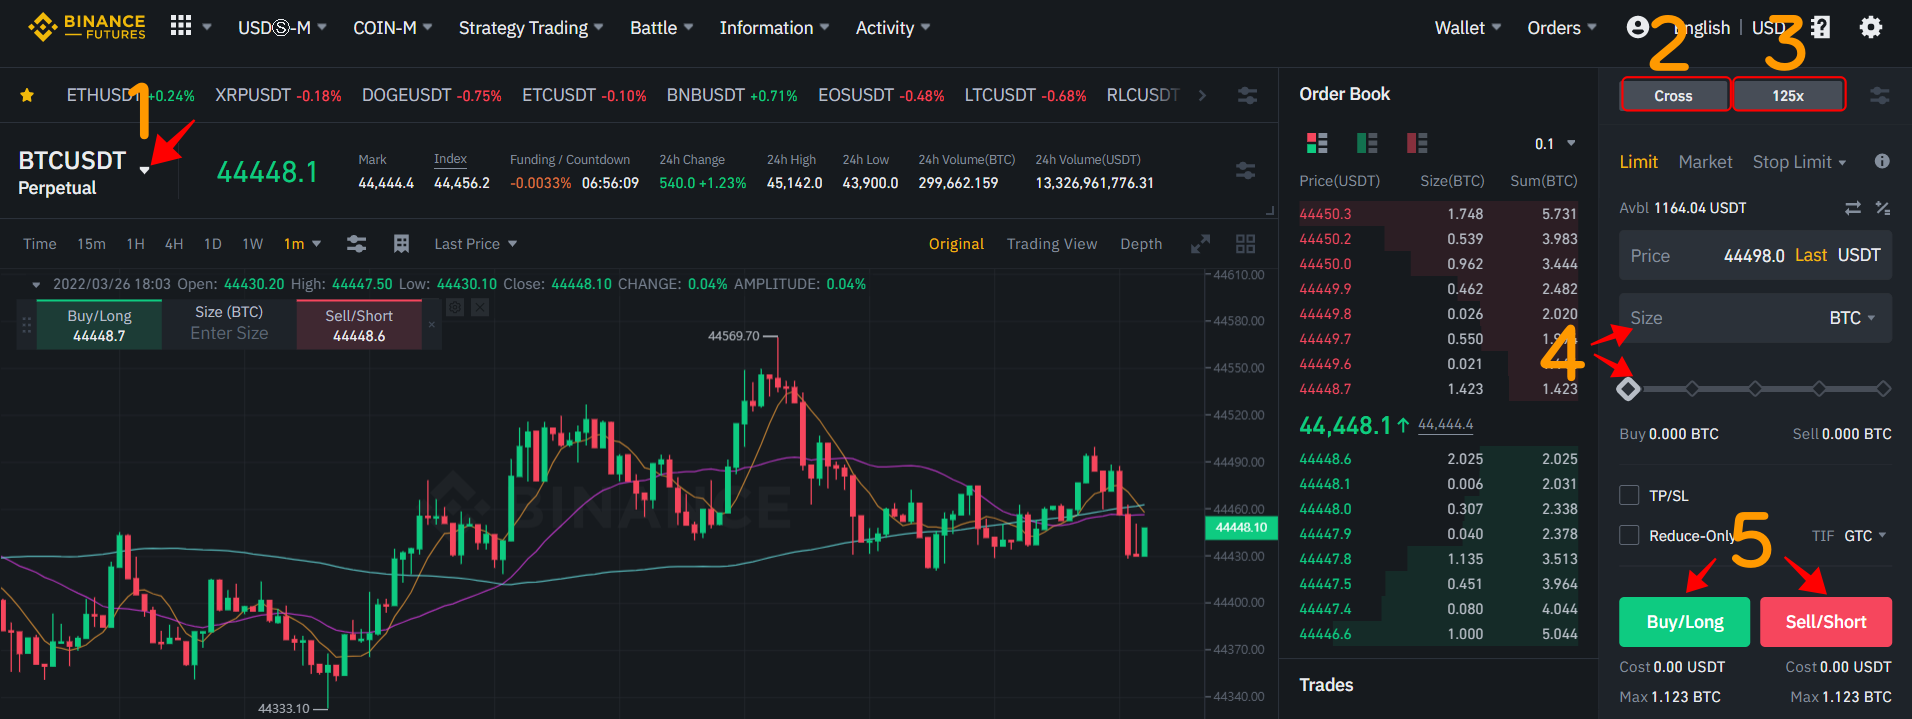Expand the chart to fullscreen
The width and height of the screenshot is (1912, 719).
pyautogui.click(x=1200, y=244)
